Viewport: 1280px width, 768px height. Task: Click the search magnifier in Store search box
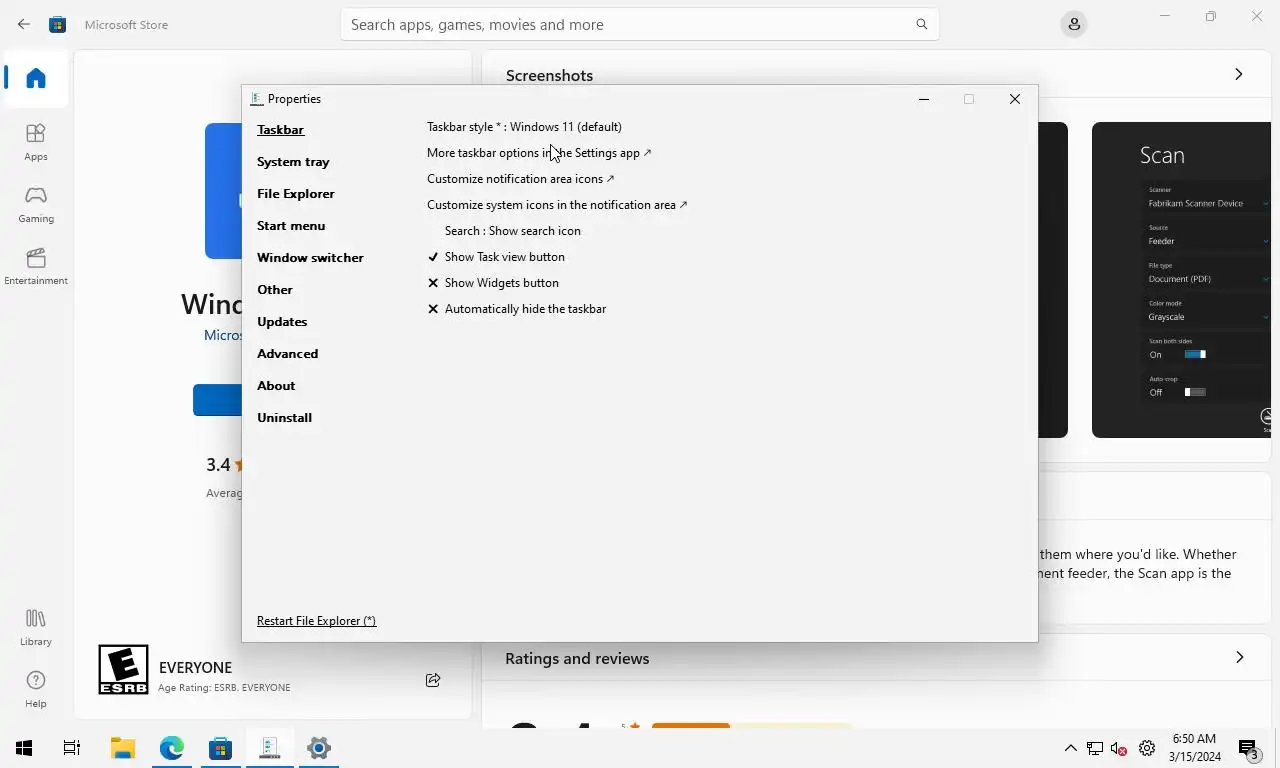(921, 24)
